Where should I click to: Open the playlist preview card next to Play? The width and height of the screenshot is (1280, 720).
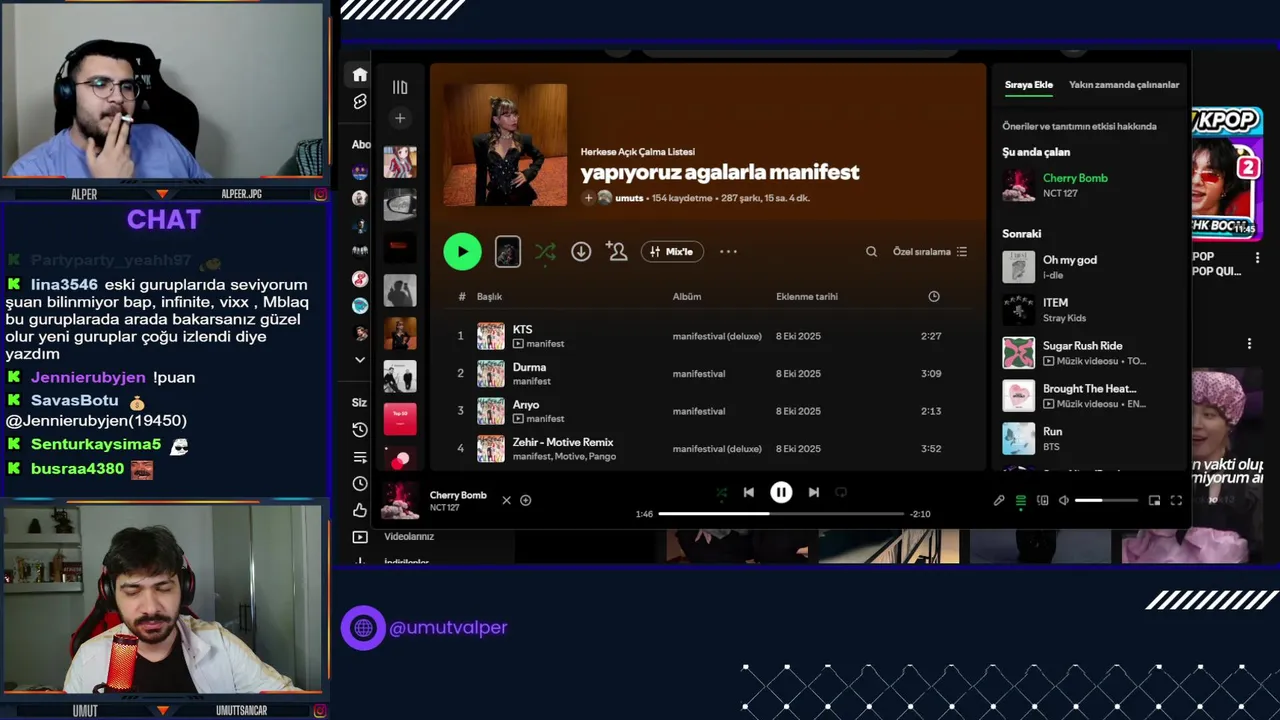tap(508, 252)
